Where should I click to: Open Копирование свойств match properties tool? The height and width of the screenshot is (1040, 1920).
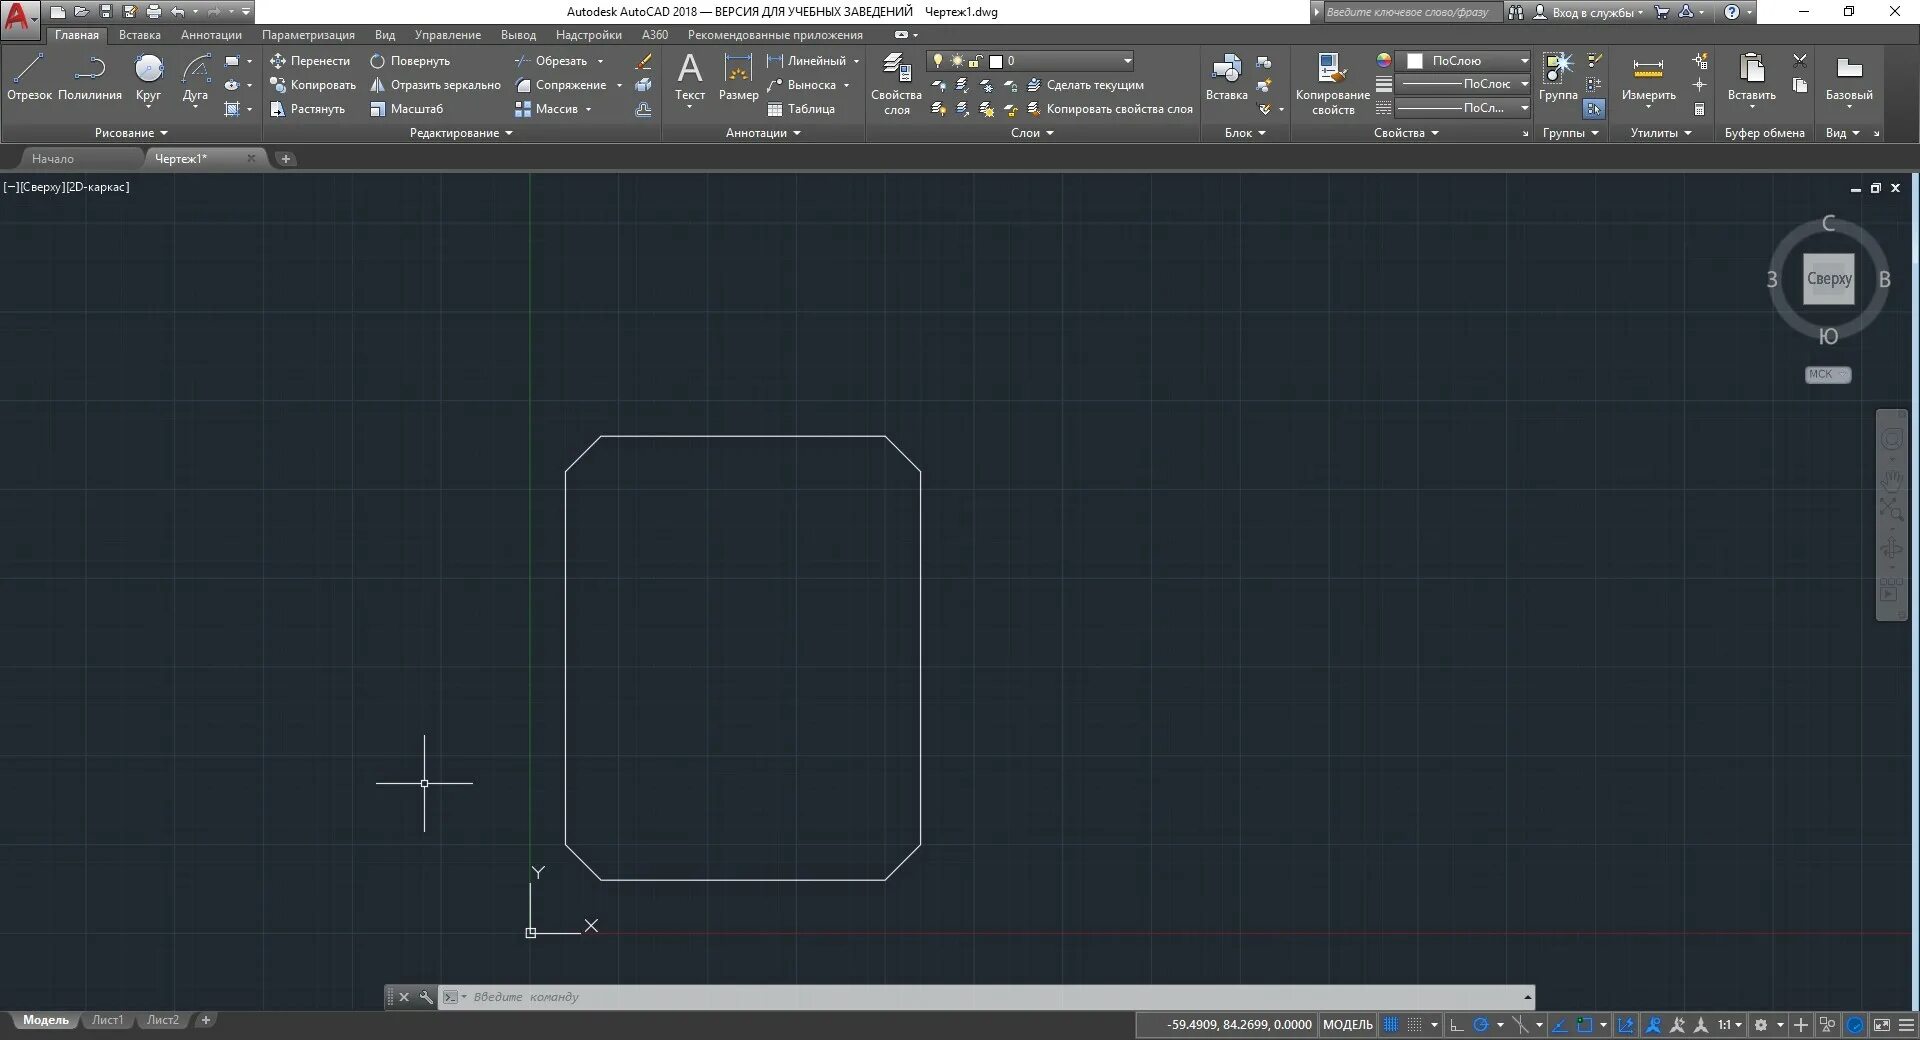[x=1332, y=84]
